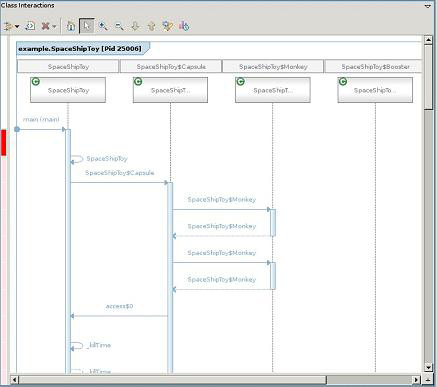Open dropdown arrow beside the first toolbar icon

pos(17,26)
